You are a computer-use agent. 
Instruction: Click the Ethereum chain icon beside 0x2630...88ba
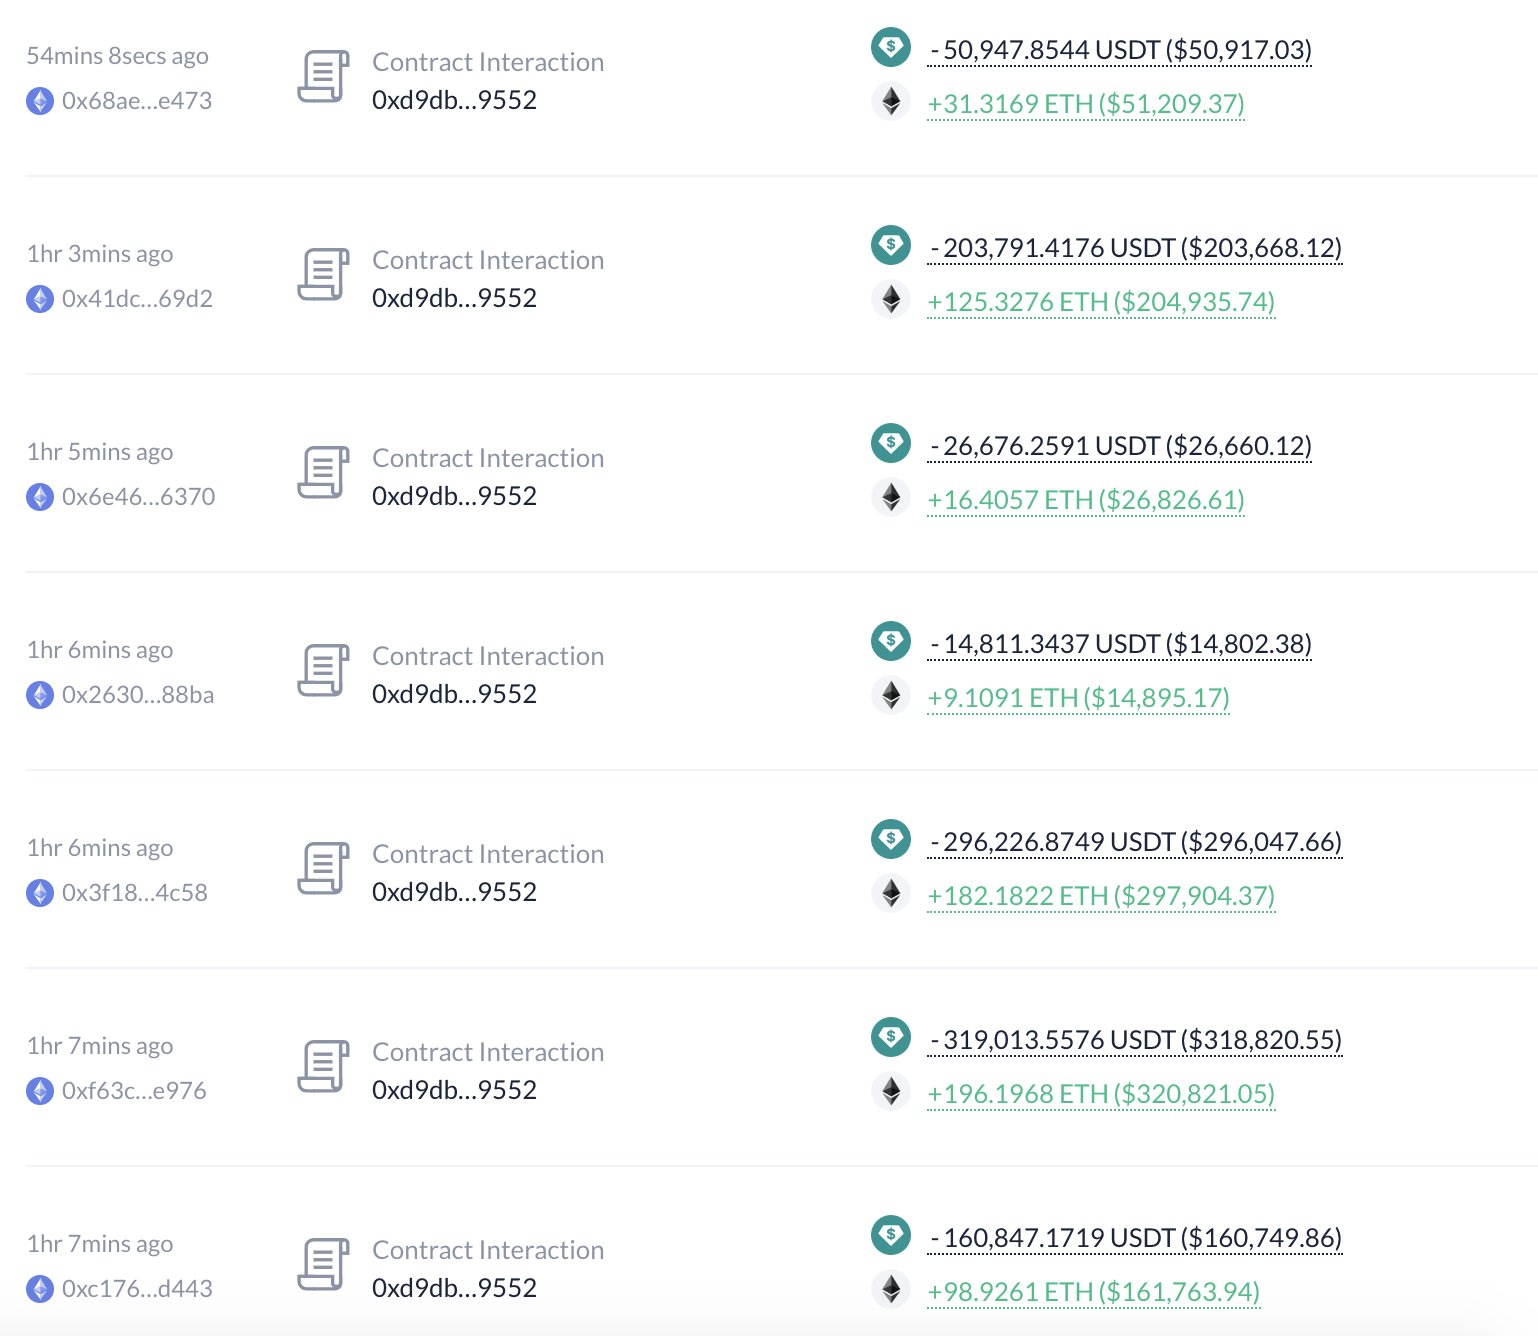pos(40,695)
